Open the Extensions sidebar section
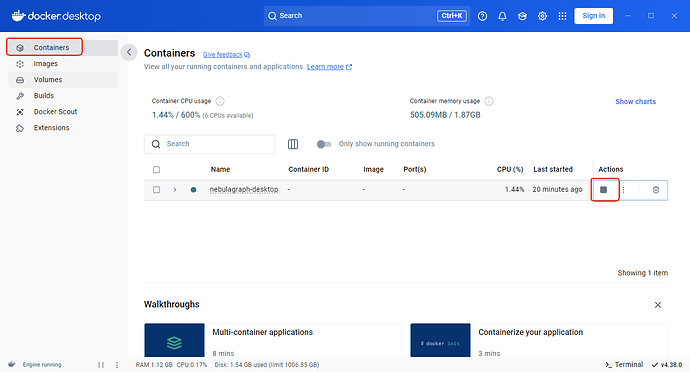Viewport: 690px width, 372px height. [63, 128]
